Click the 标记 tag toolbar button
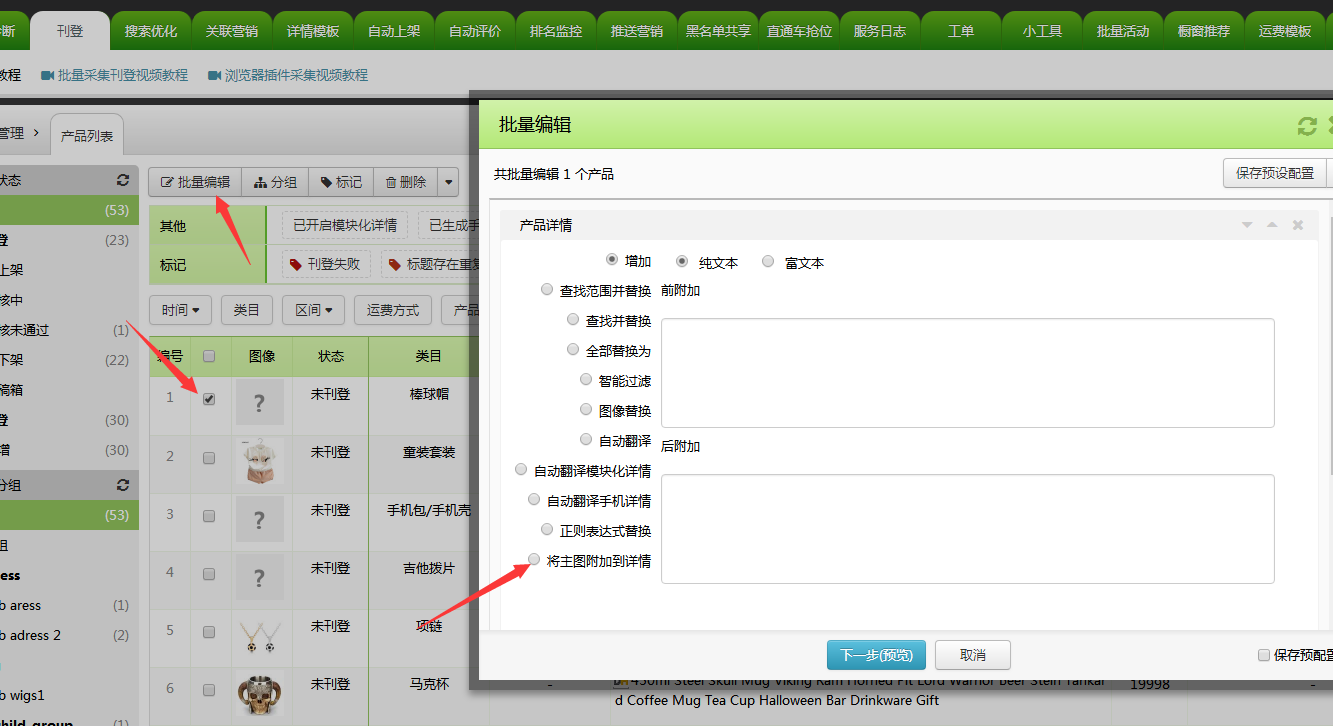 coord(341,182)
